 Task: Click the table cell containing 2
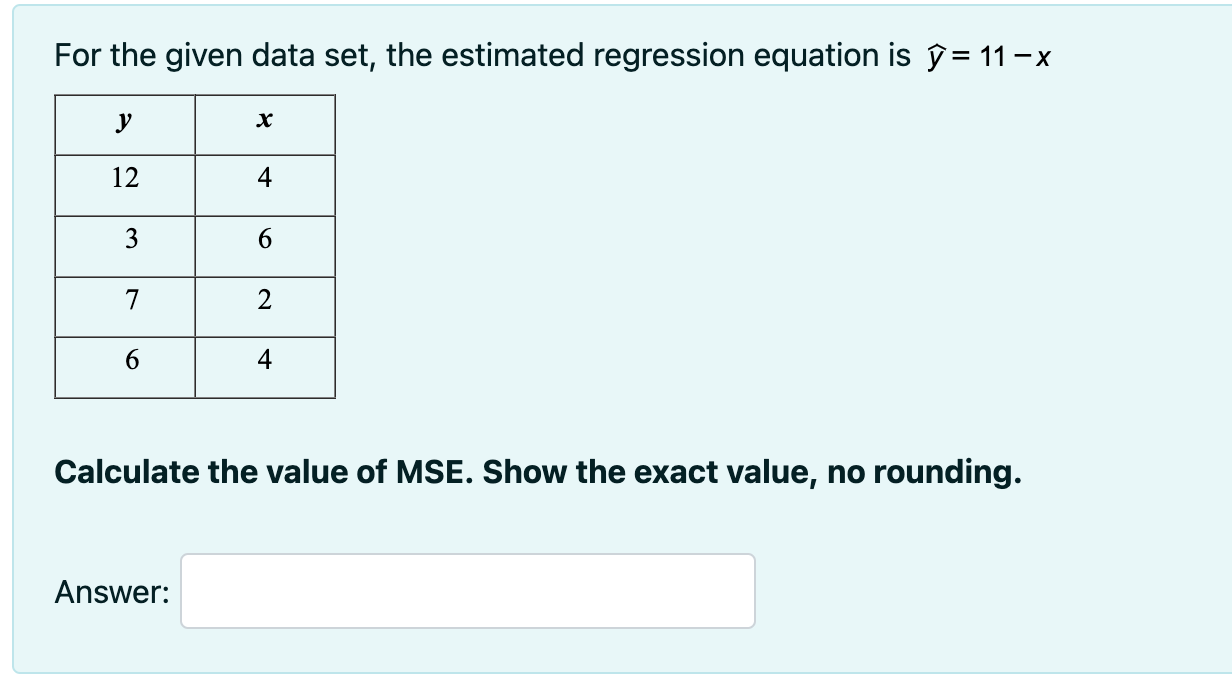(x=265, y=306)
